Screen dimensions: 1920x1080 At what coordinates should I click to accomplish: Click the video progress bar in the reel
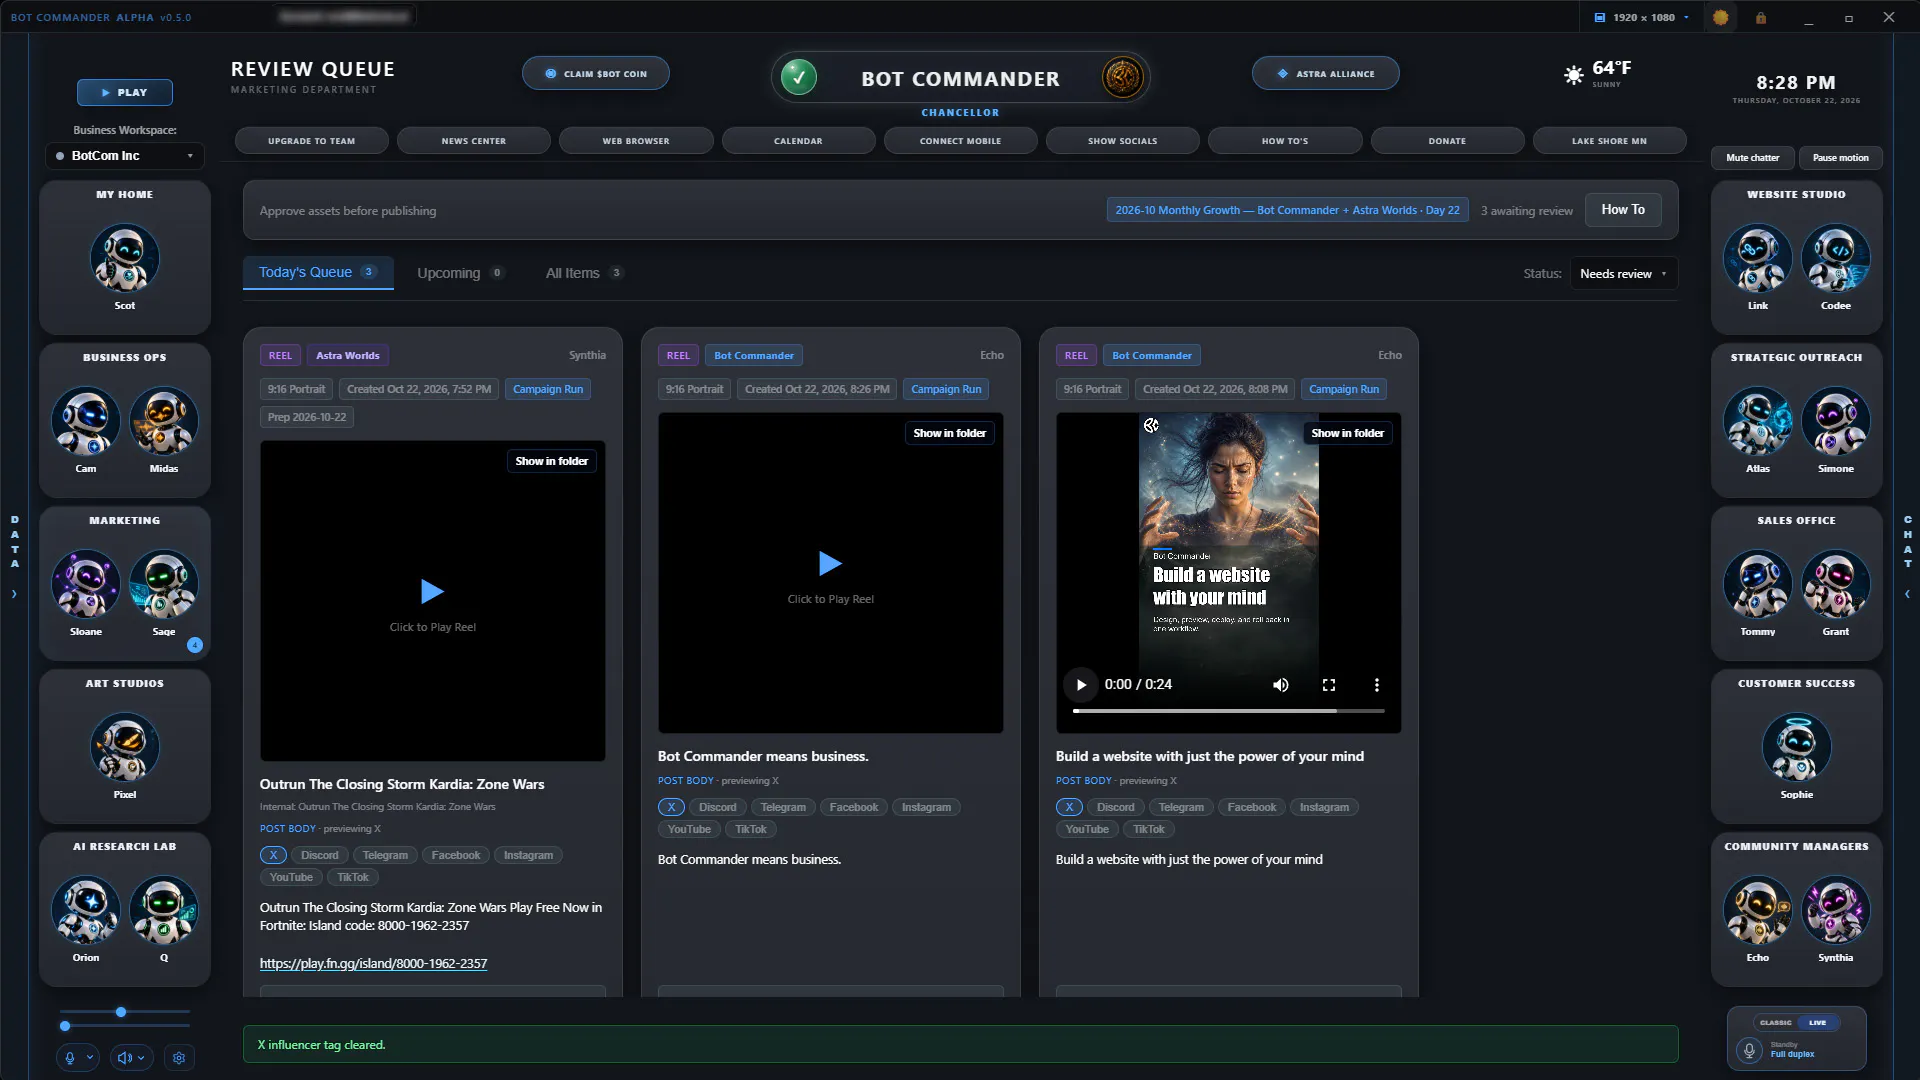click(1228, 711)
